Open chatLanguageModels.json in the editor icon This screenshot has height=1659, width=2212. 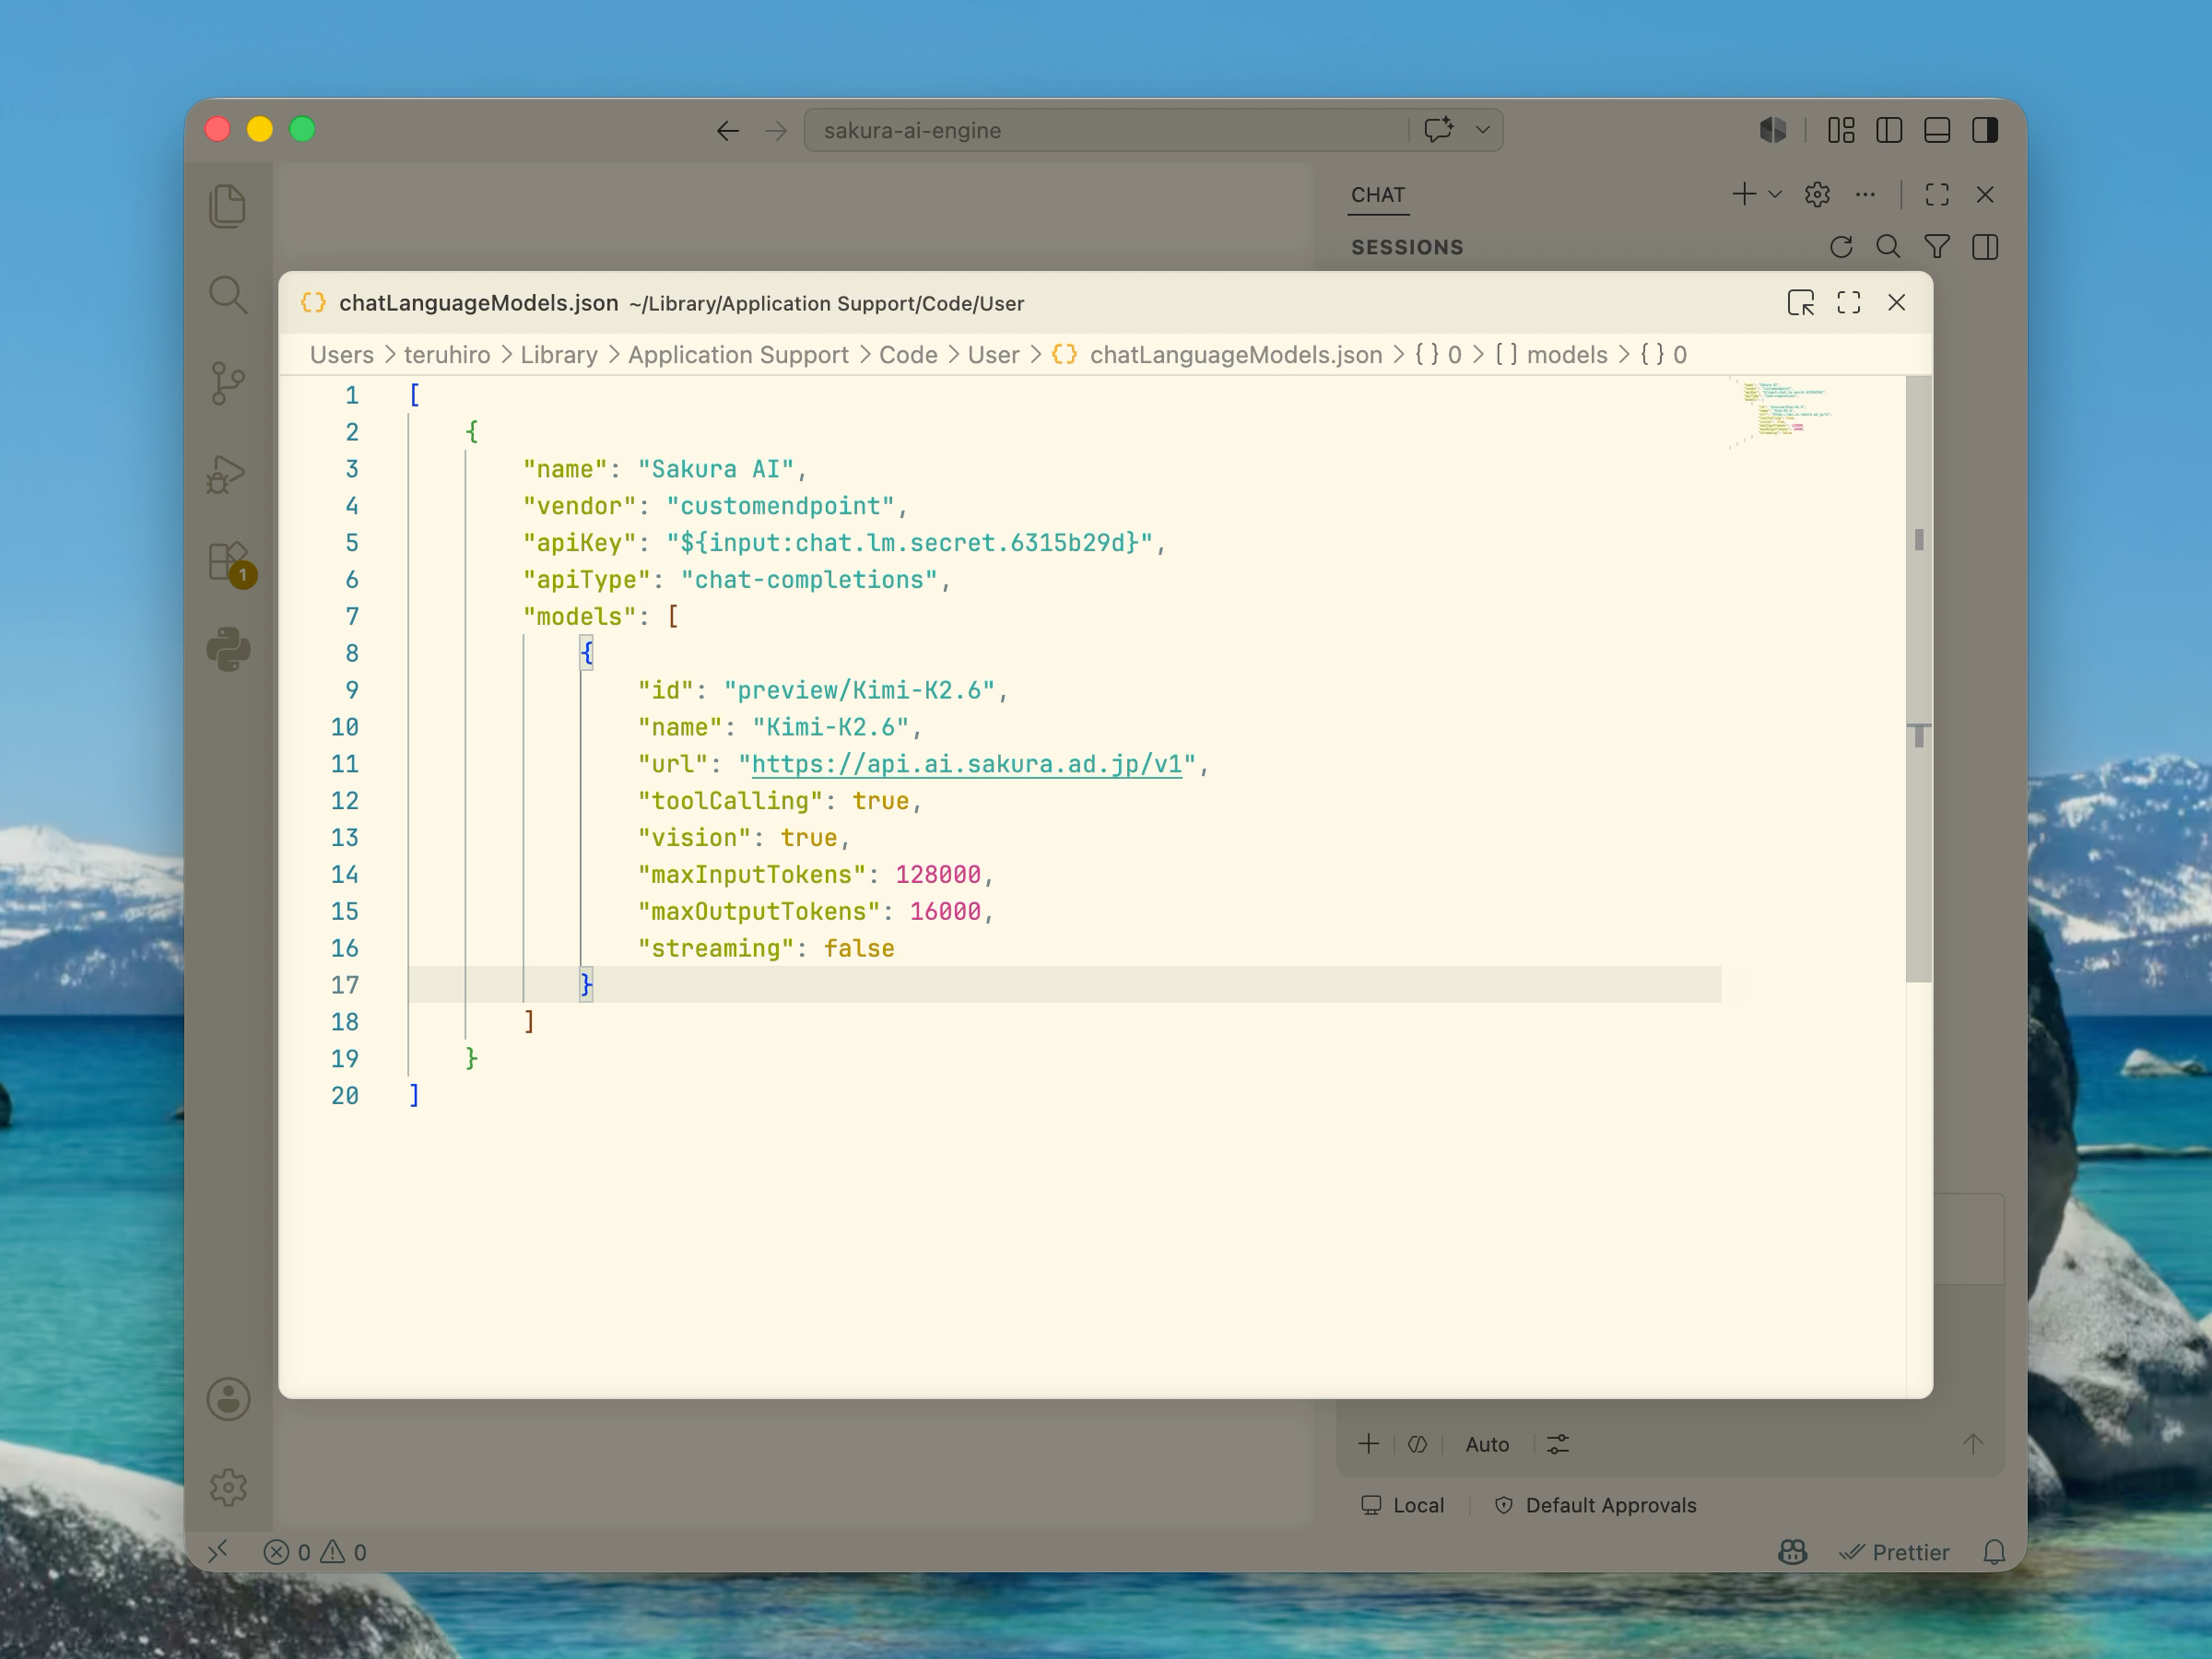point(1801,303)
